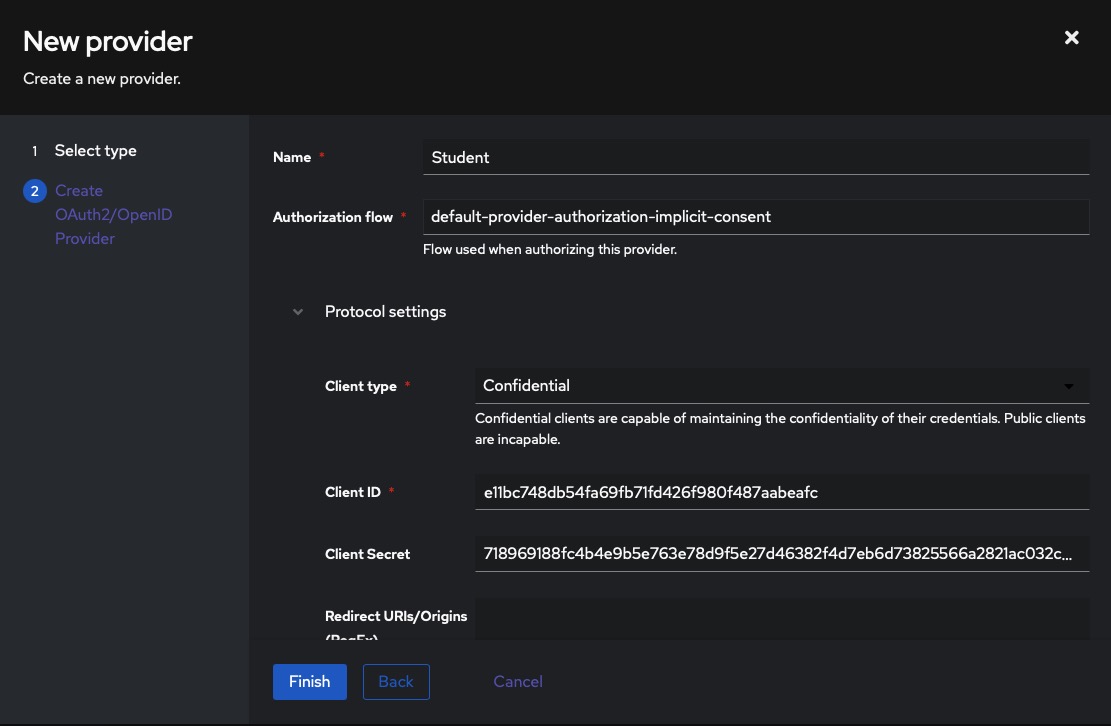Click the empty Redirect URIs/Origins field
Viewport: 1111px width, 726px height.
click(x=780, y=618)
